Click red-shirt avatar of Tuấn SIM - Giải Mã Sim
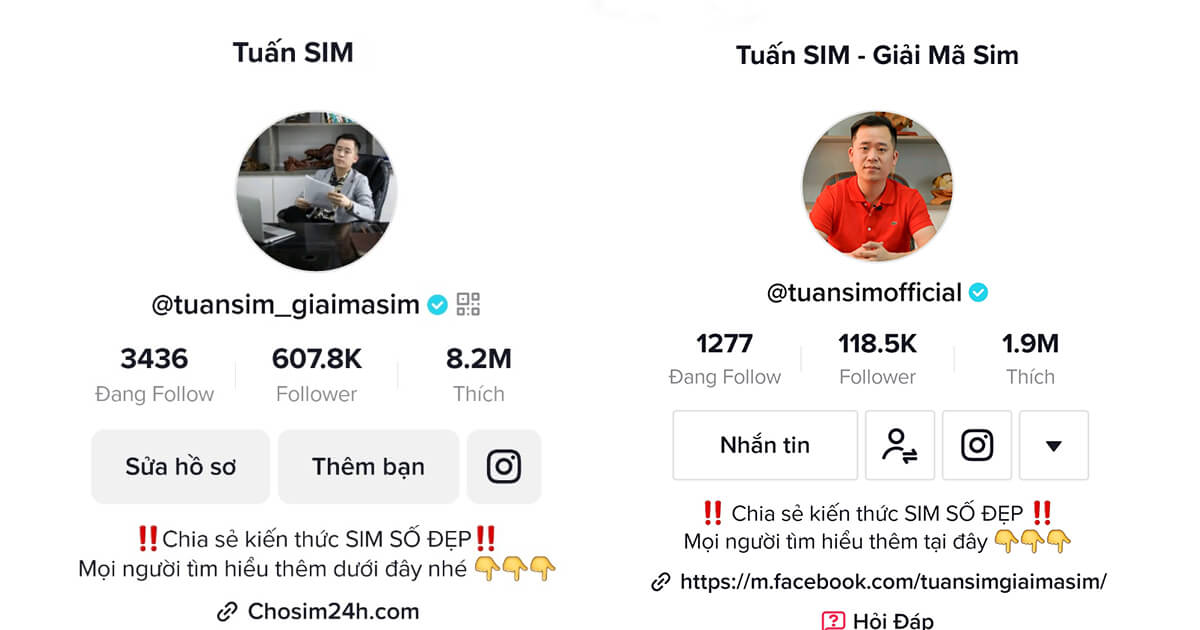Image resolution: width=1200 pixels, height=630 pixels. 877,186
